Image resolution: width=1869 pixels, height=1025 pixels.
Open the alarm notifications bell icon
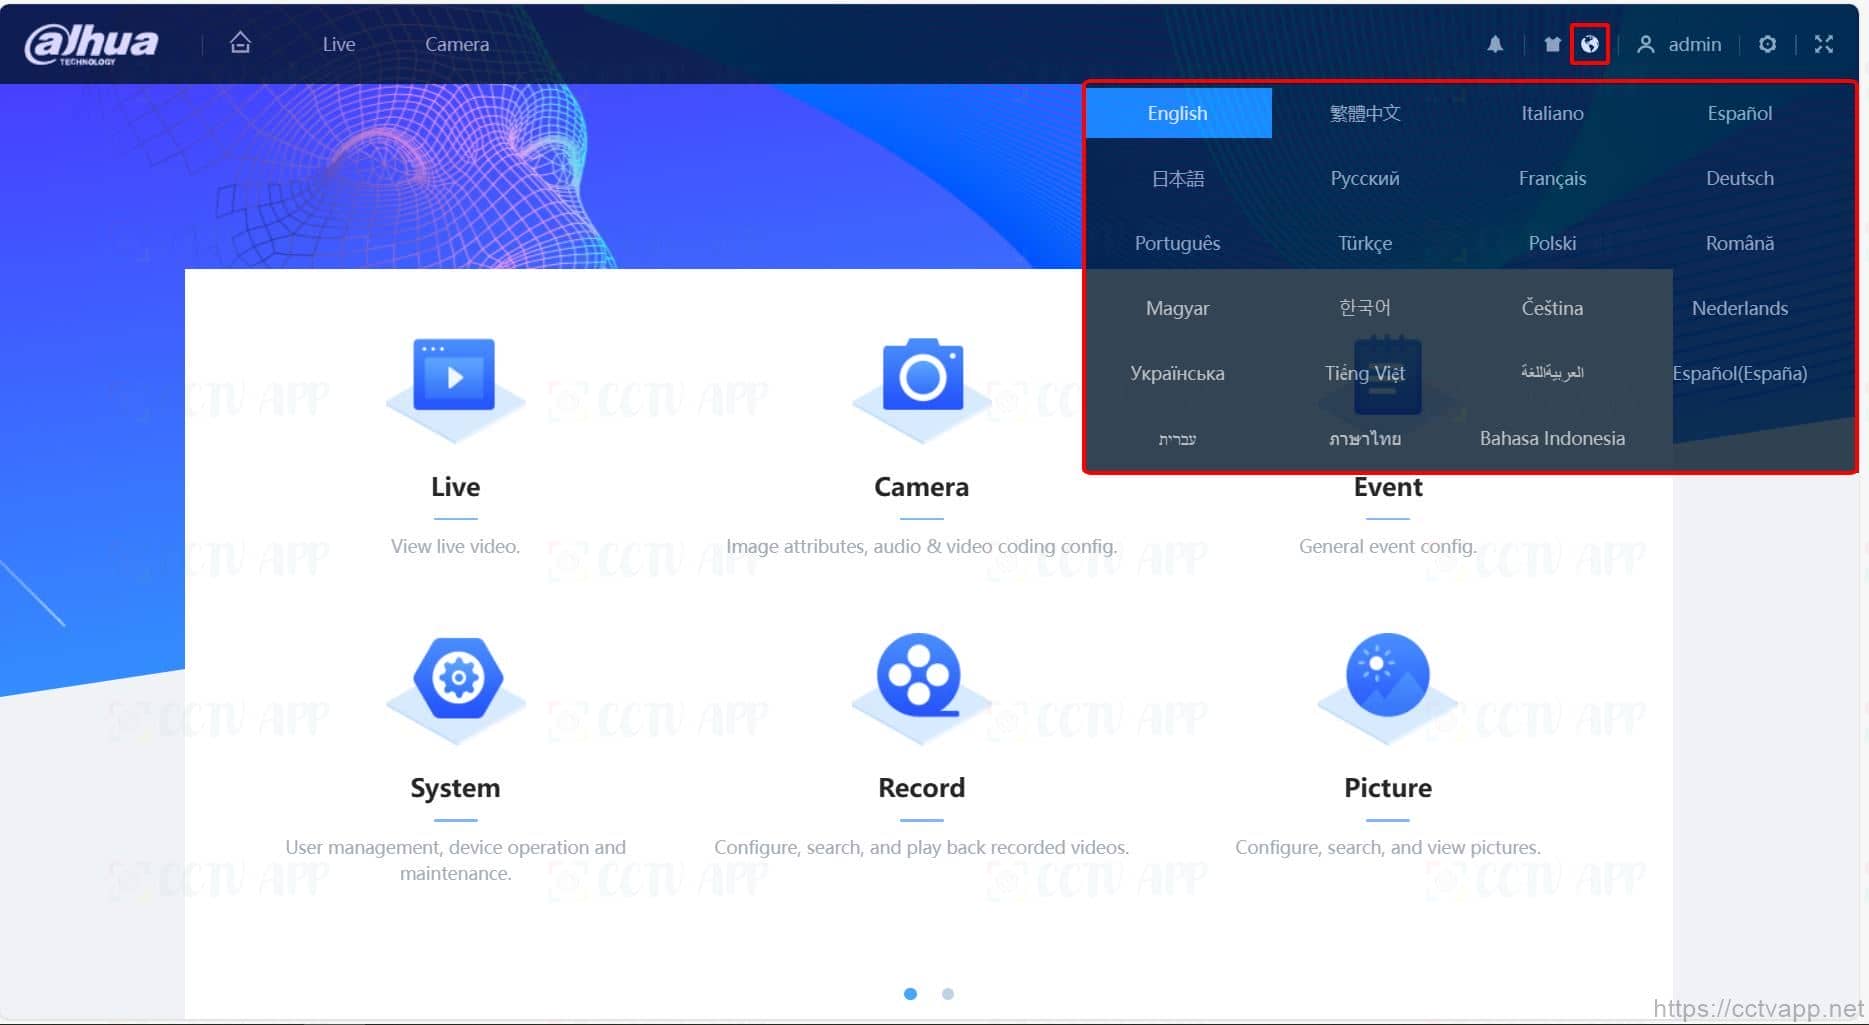(x=1495, y=44)
